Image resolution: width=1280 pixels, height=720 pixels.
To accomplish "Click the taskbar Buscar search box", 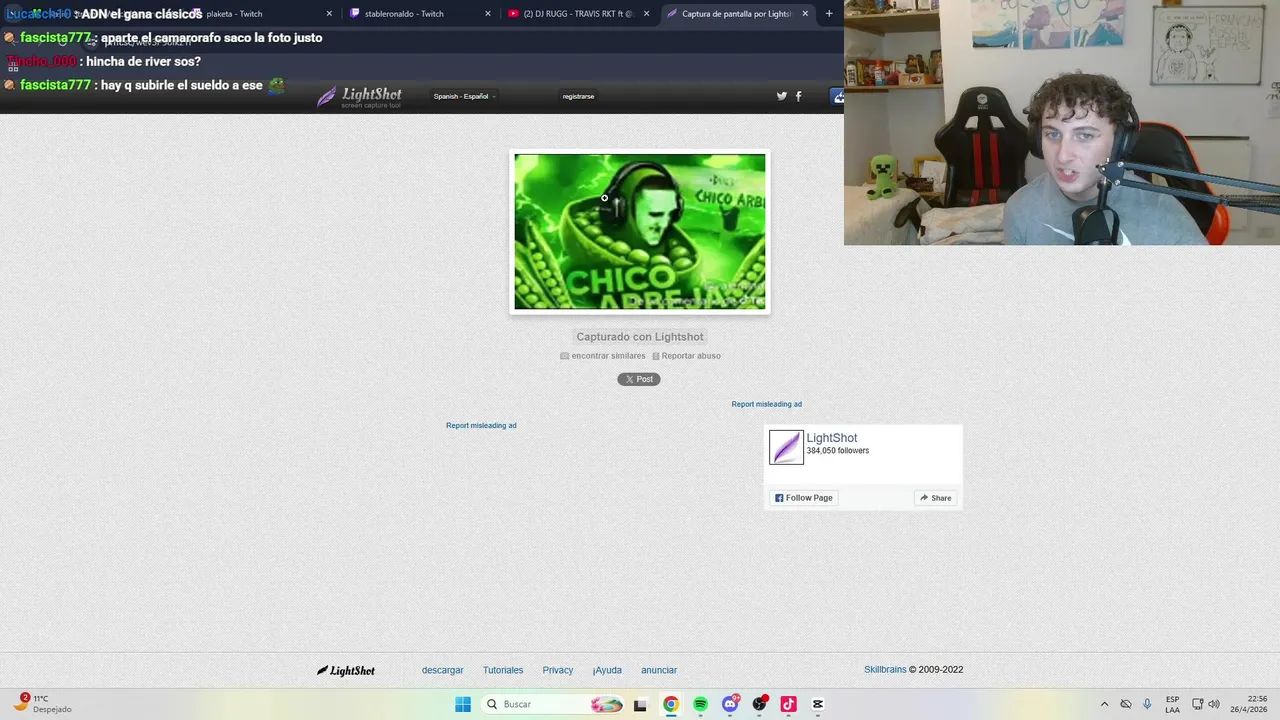I will 553,704.
